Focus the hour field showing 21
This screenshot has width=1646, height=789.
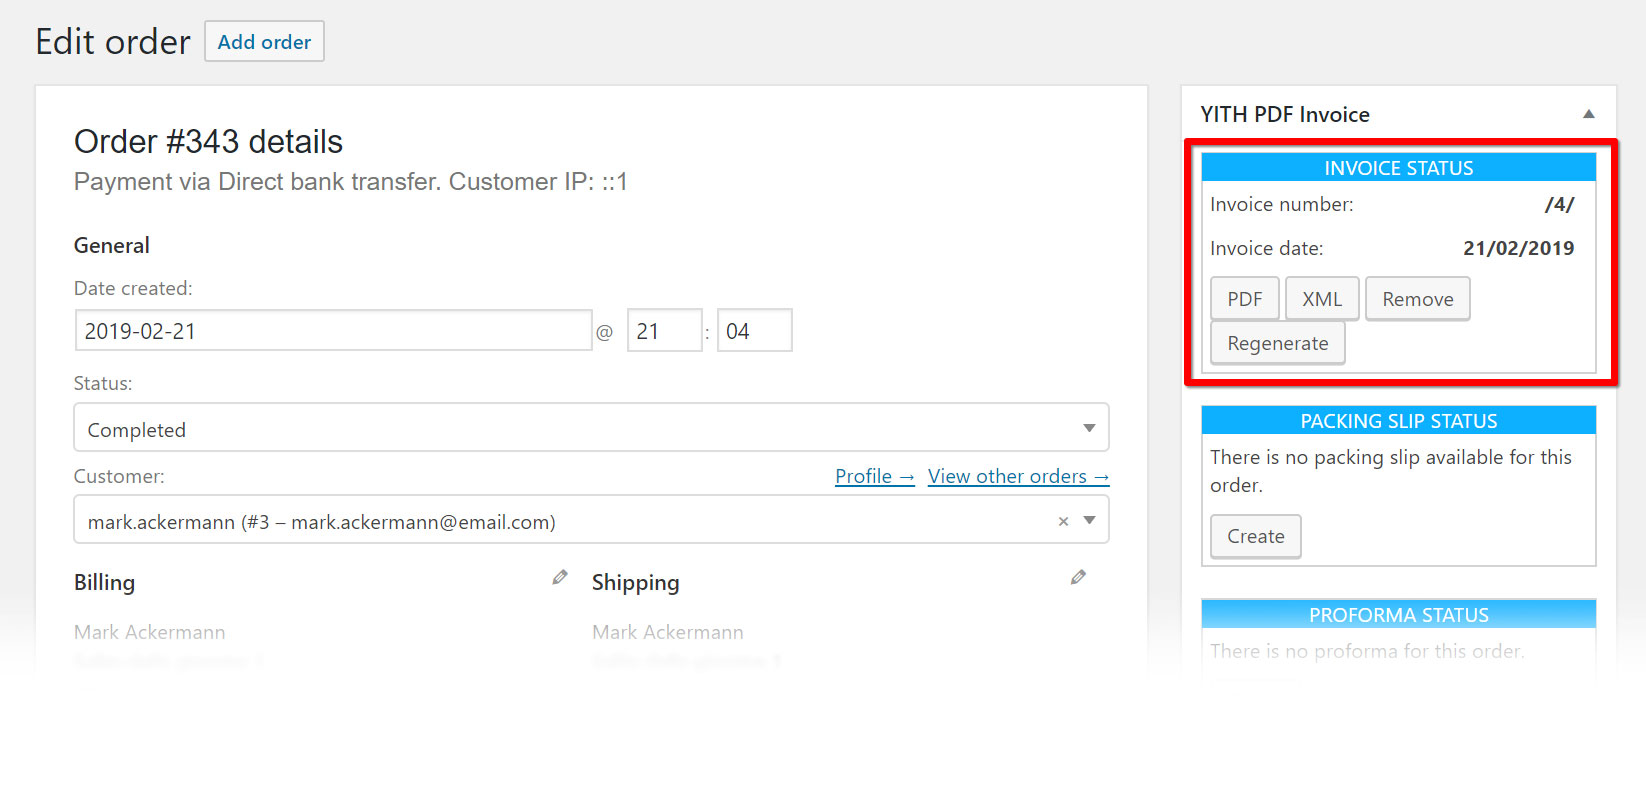[x=665, y=330]
